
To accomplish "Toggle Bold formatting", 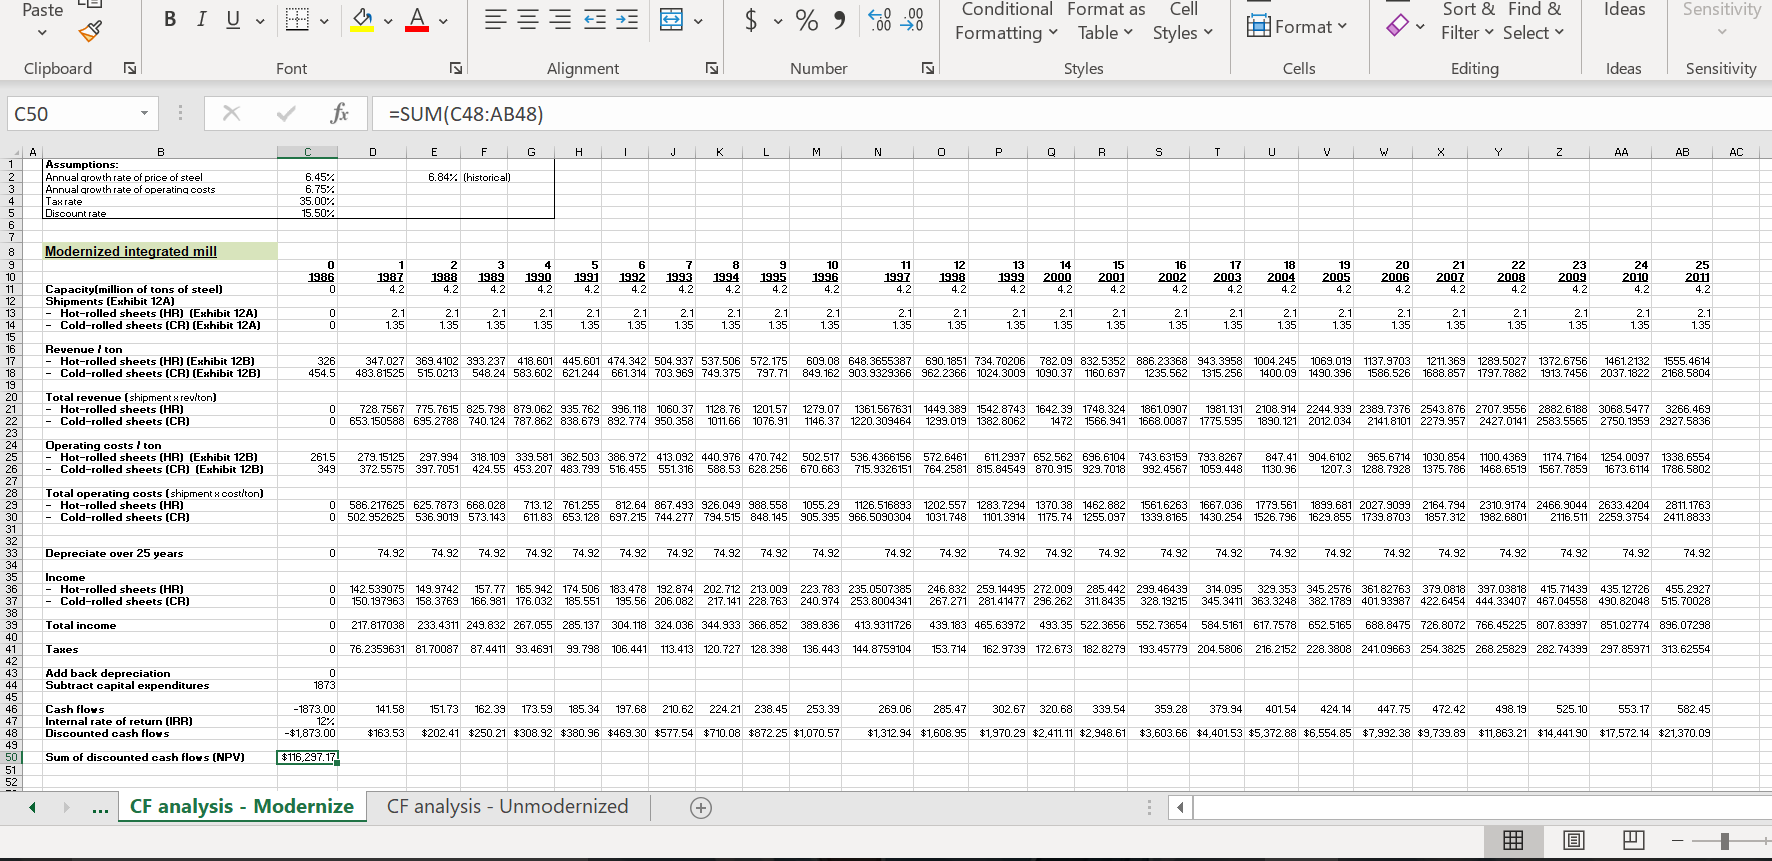I will (x=170, y=20).
